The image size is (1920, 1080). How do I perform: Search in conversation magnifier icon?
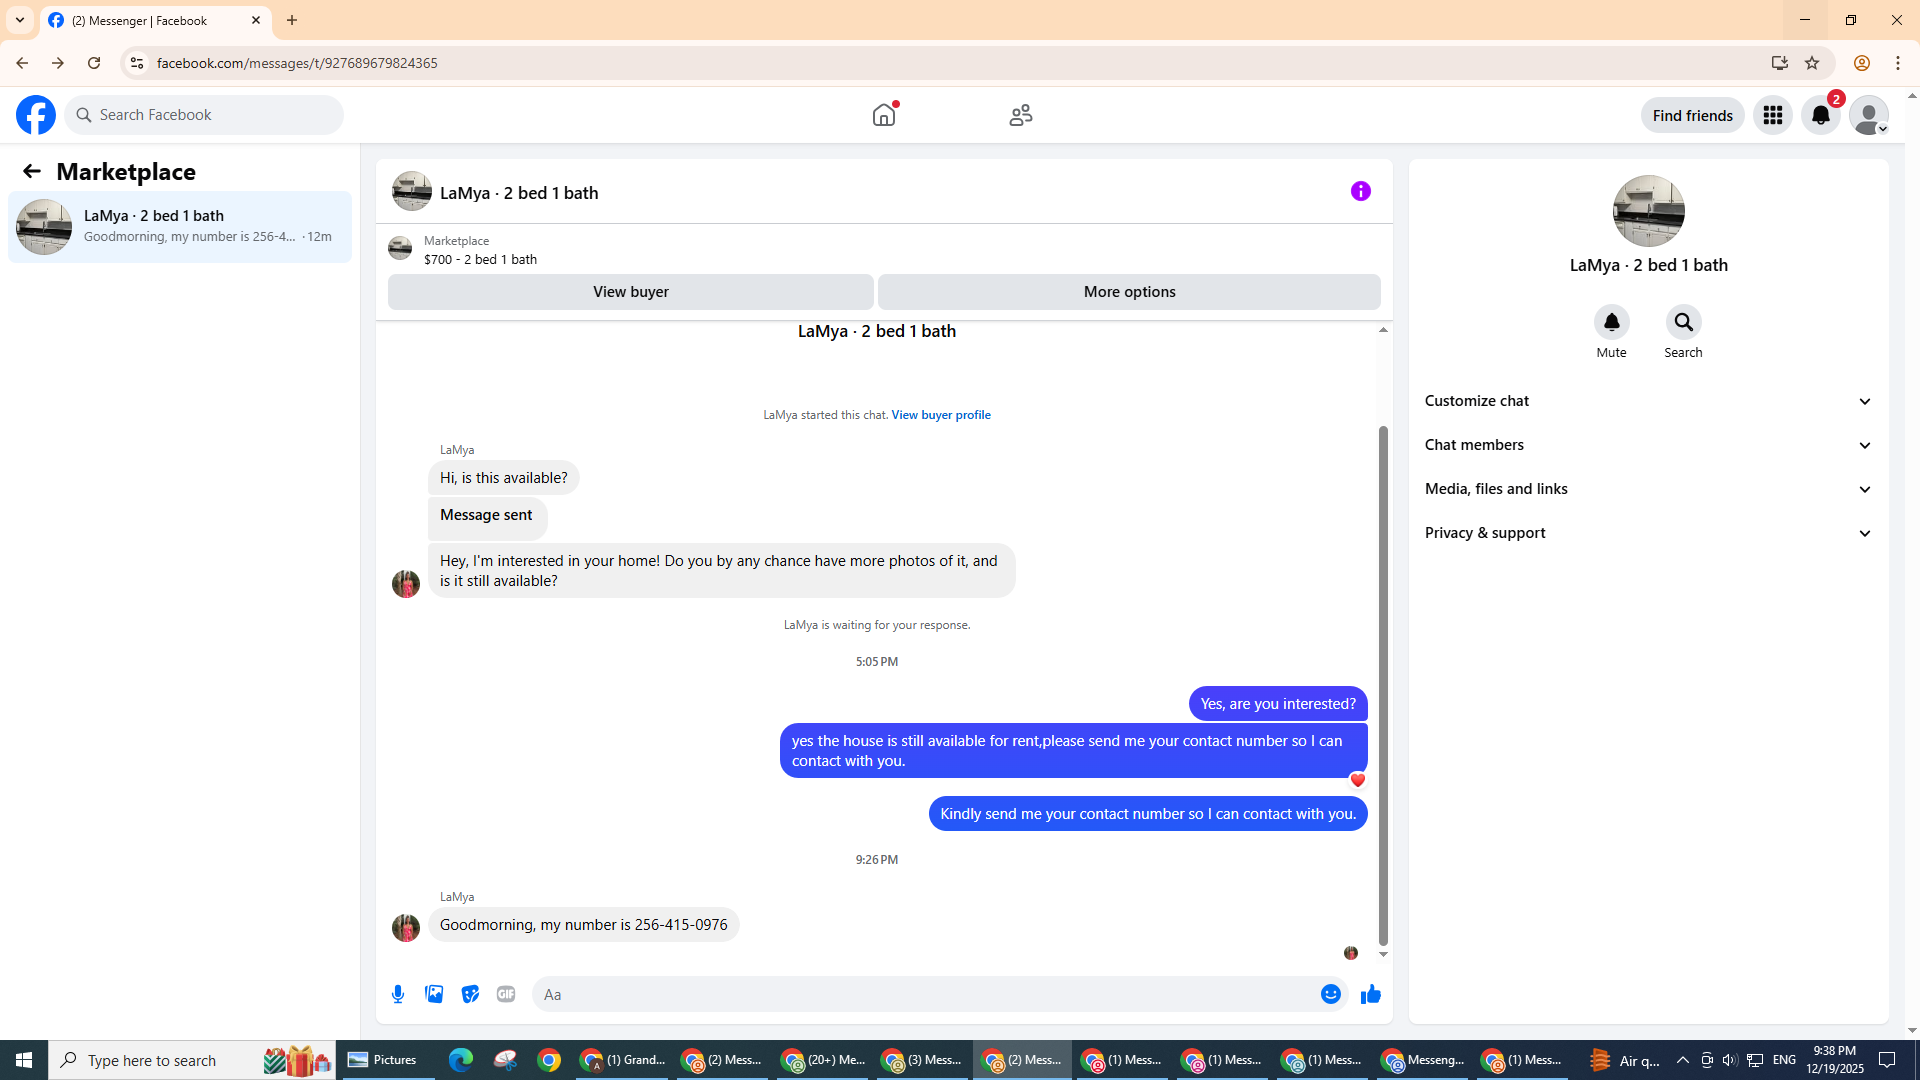pyautogui.click(x=1683, y=322)
